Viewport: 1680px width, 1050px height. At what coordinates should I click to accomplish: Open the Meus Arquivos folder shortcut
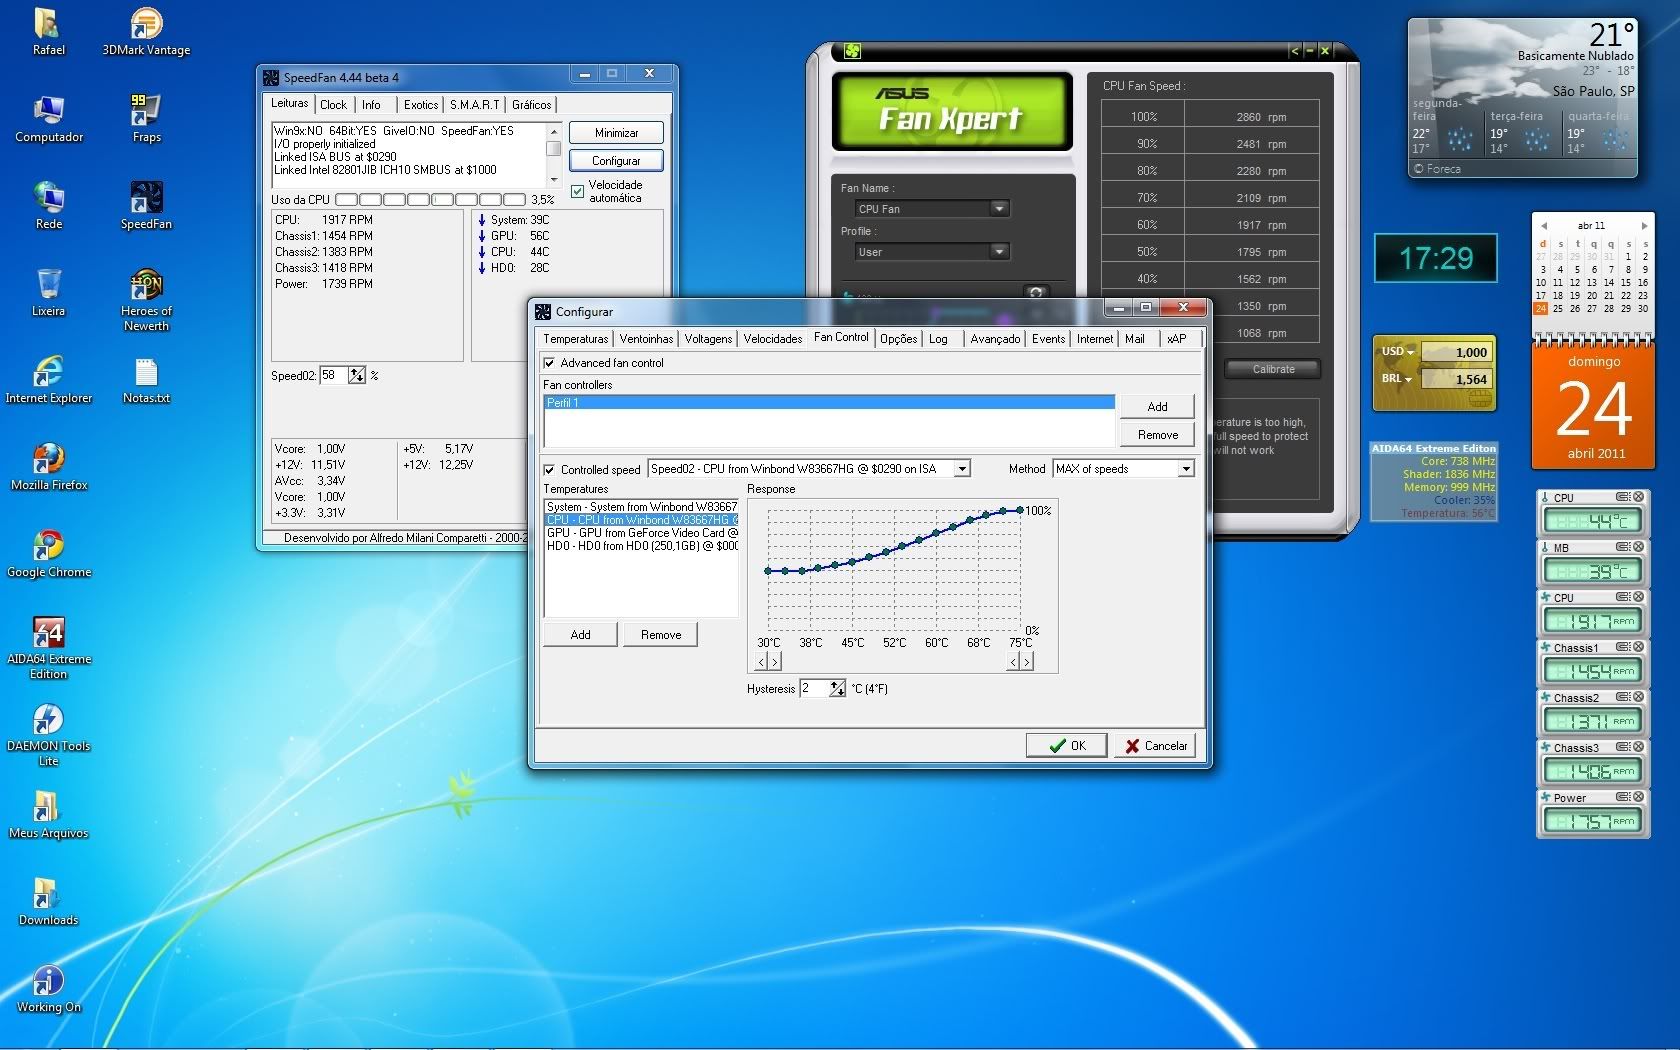pos(48,815)
